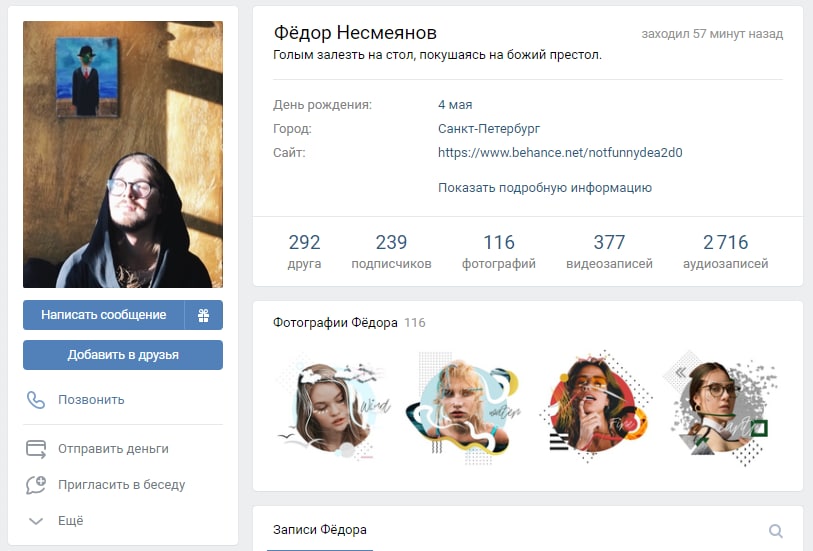Open the 2716 аудиозаписей counter

tap(725, 251)
